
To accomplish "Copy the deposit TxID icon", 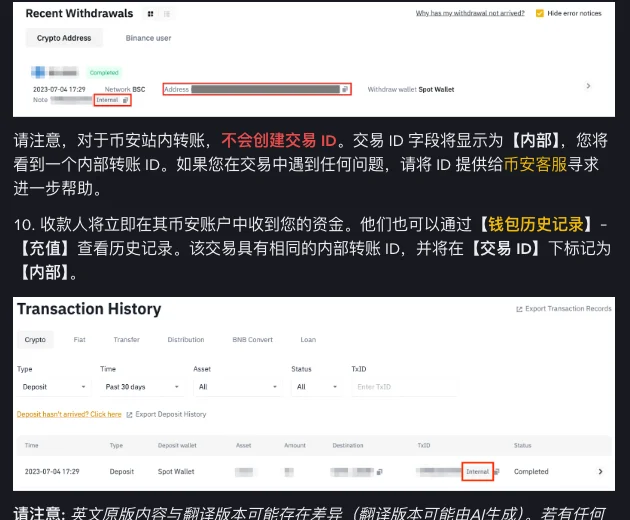I will (x=497, y=472).
